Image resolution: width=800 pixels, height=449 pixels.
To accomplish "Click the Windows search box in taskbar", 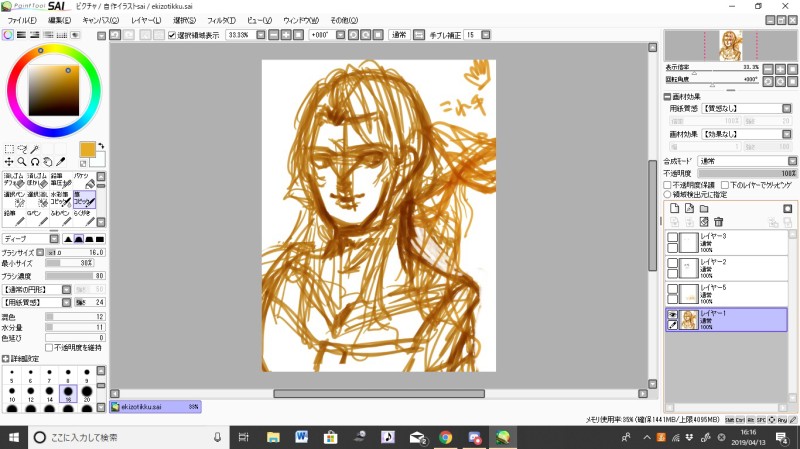I will (128, 437).
